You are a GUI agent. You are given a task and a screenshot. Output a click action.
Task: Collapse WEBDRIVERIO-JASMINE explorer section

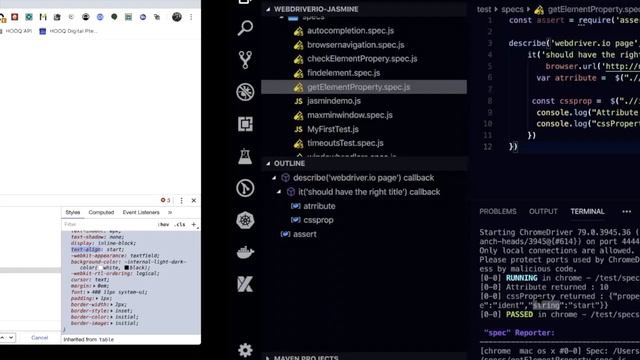tap(268, 9)
